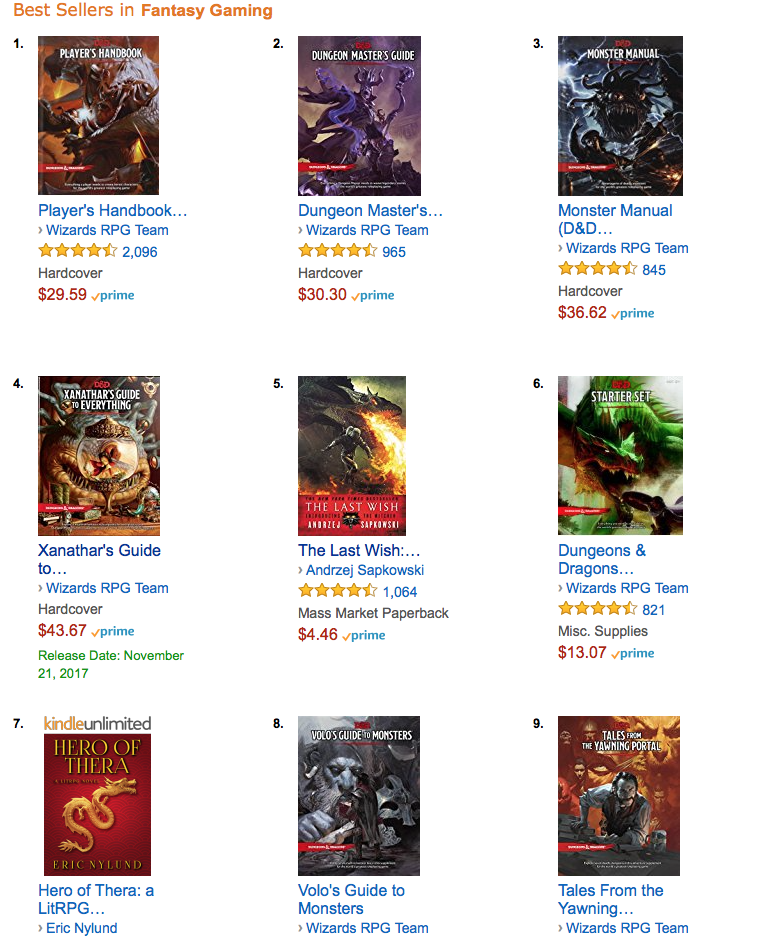Open Volo's Guide to Monsters cover
This screenshot has width=760, height=939.
[x=359, y=796]
